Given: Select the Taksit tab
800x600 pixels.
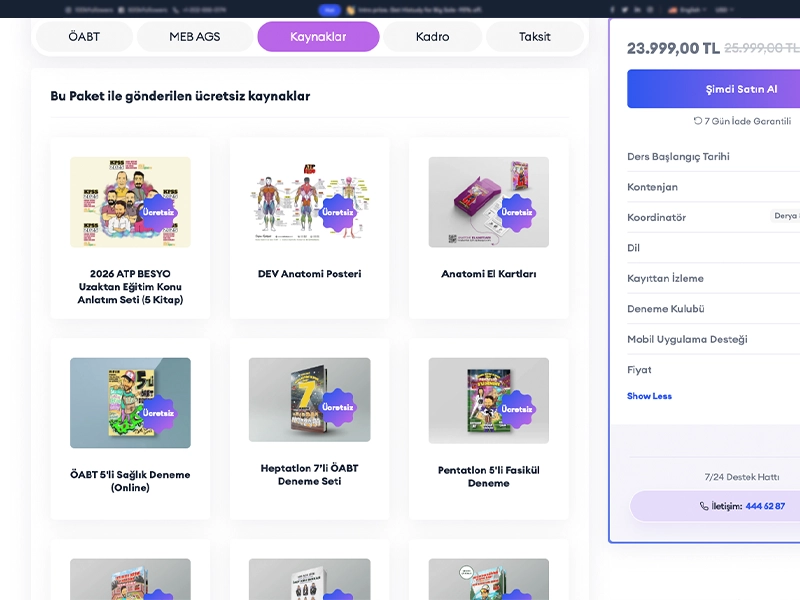Looking at the screenshot, I should pos(535,37).
